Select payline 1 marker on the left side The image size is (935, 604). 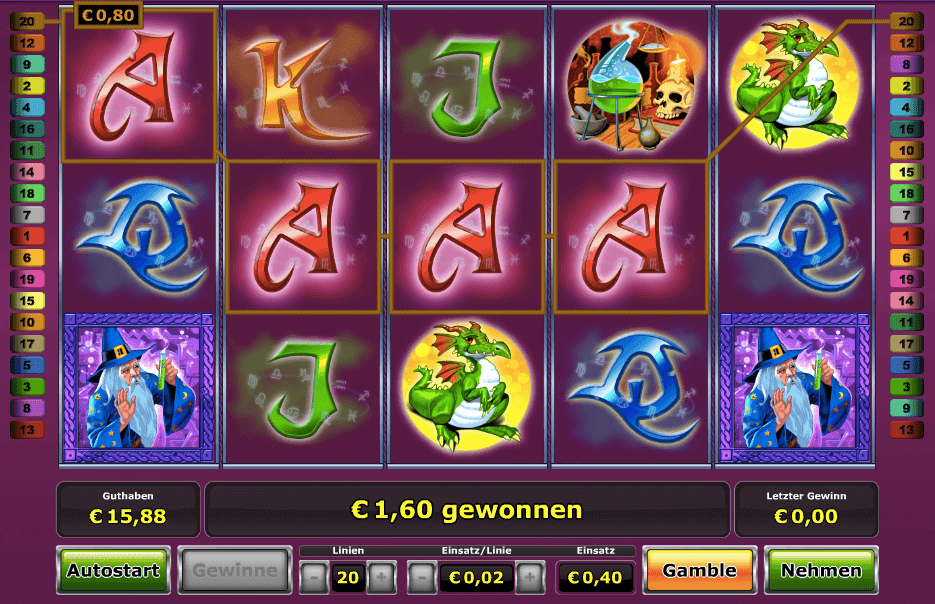[x=27, y=236]
